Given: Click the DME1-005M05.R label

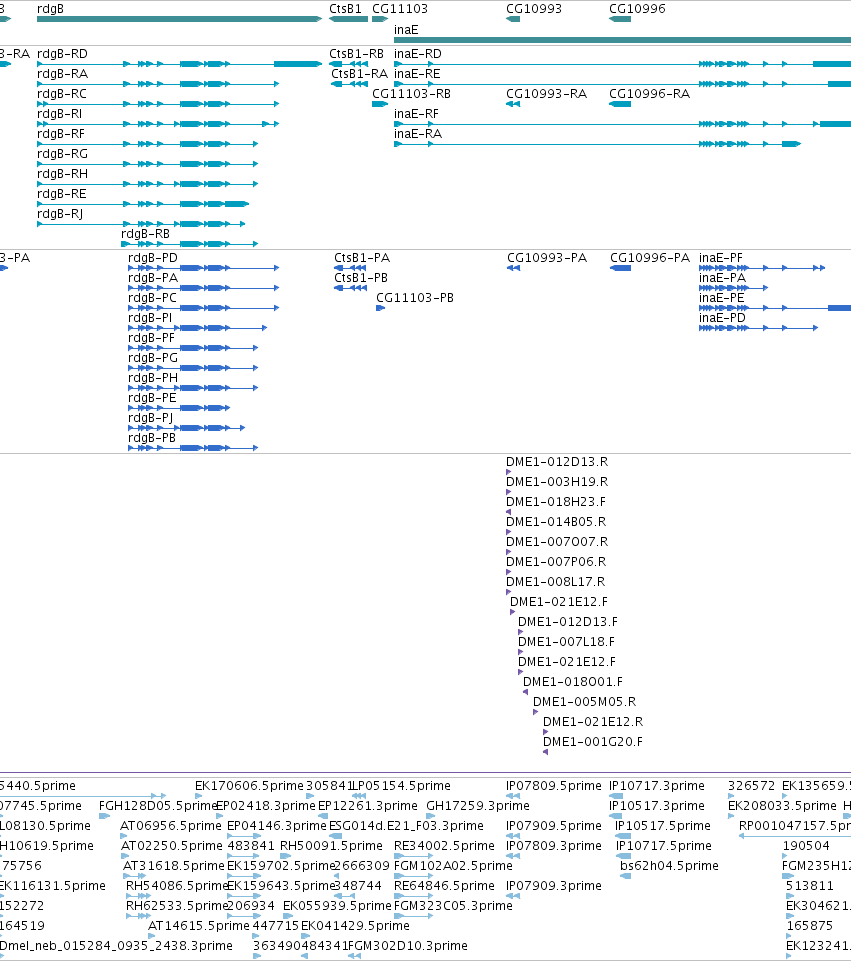Looking at the screenshot, I should pos(584,702).
